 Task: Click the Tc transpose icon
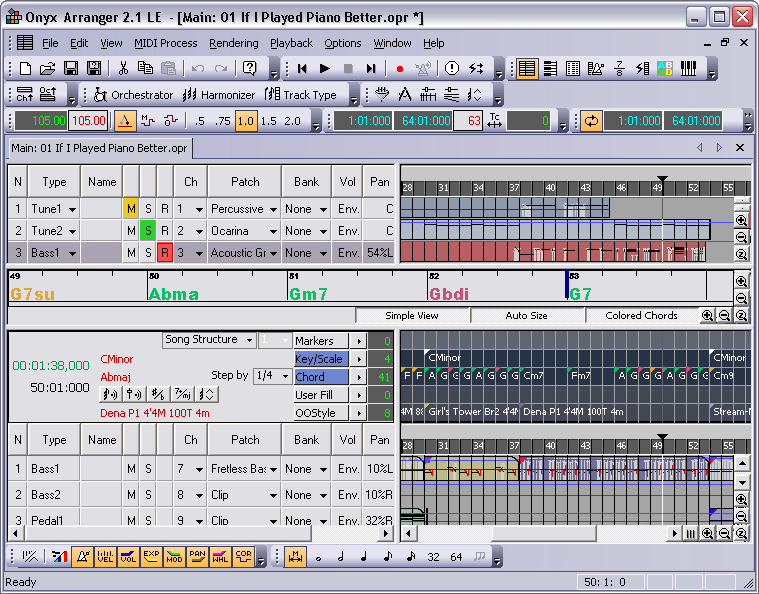494,121
